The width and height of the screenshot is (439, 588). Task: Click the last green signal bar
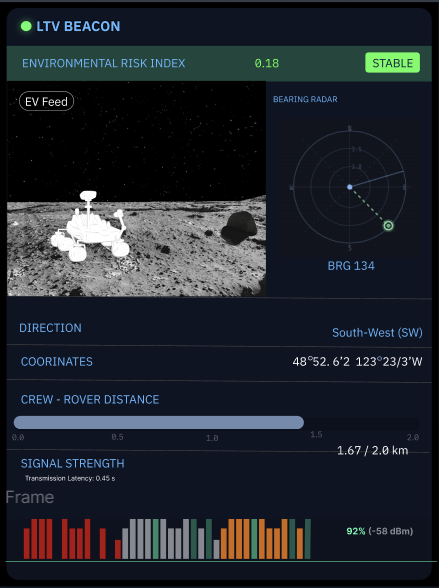pyautogui.click(x=308, y=539)
